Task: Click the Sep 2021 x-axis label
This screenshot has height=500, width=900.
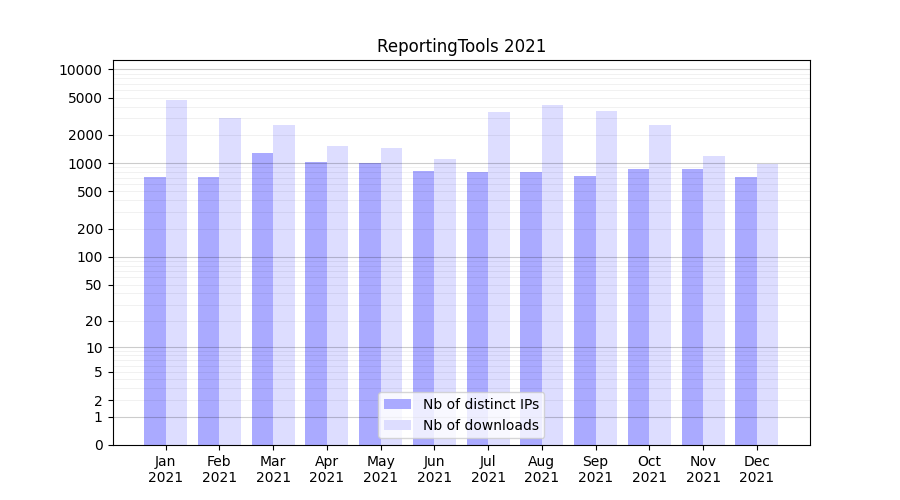Action: coord(595,469)
